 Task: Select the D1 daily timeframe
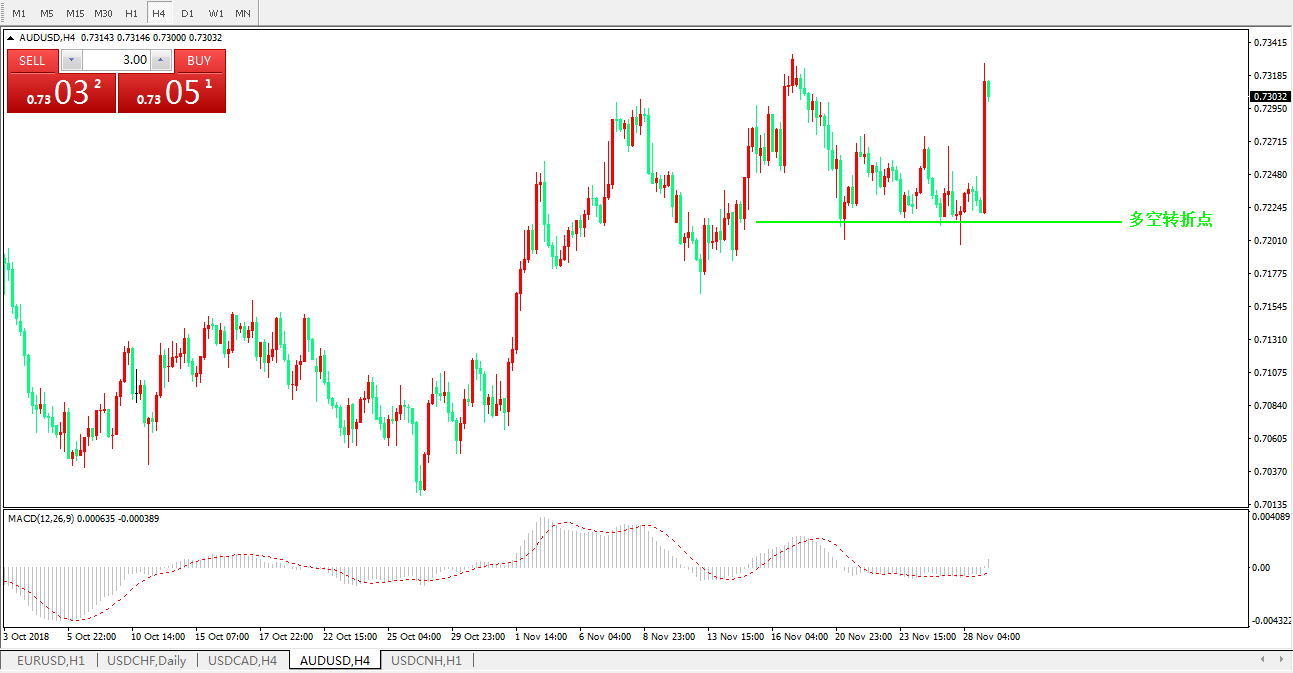coord(187,13)
